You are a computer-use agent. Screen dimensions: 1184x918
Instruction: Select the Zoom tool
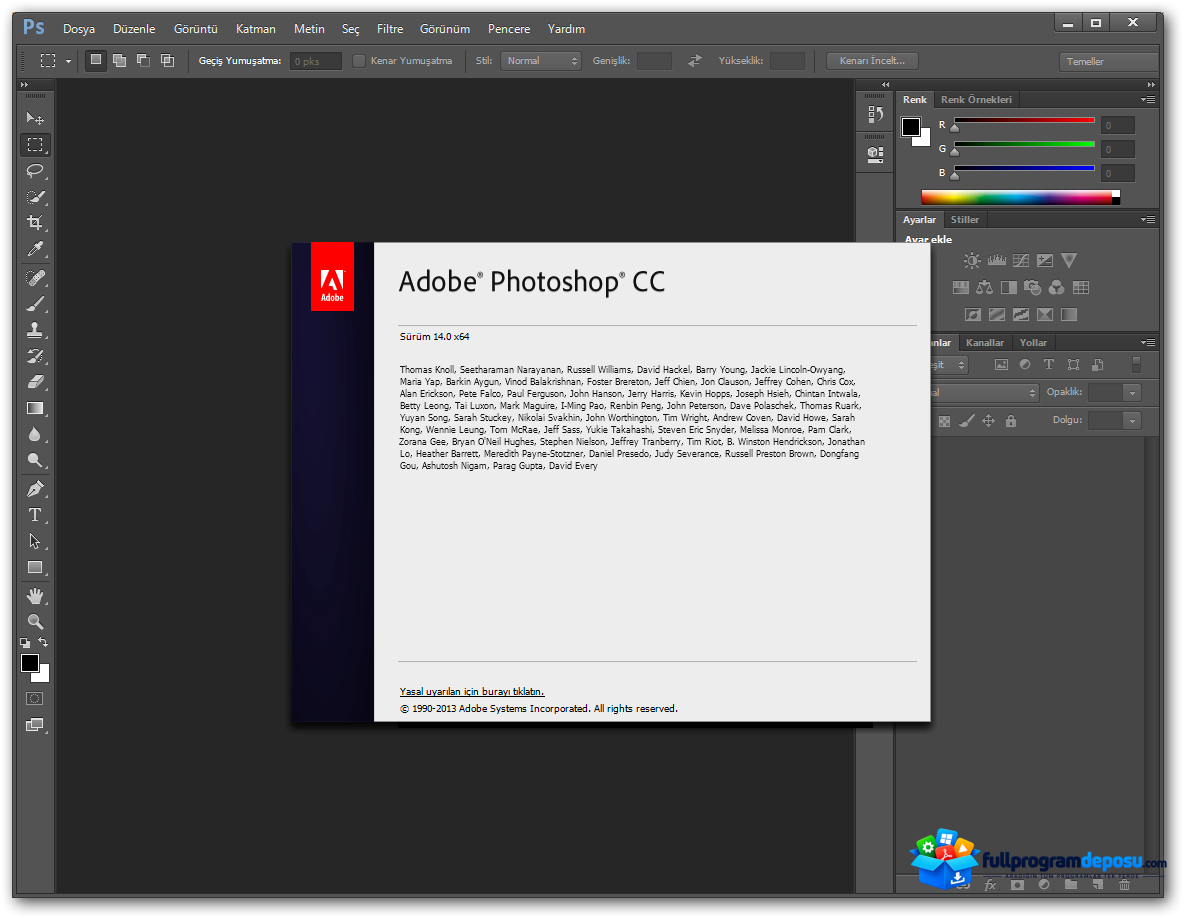35,622
